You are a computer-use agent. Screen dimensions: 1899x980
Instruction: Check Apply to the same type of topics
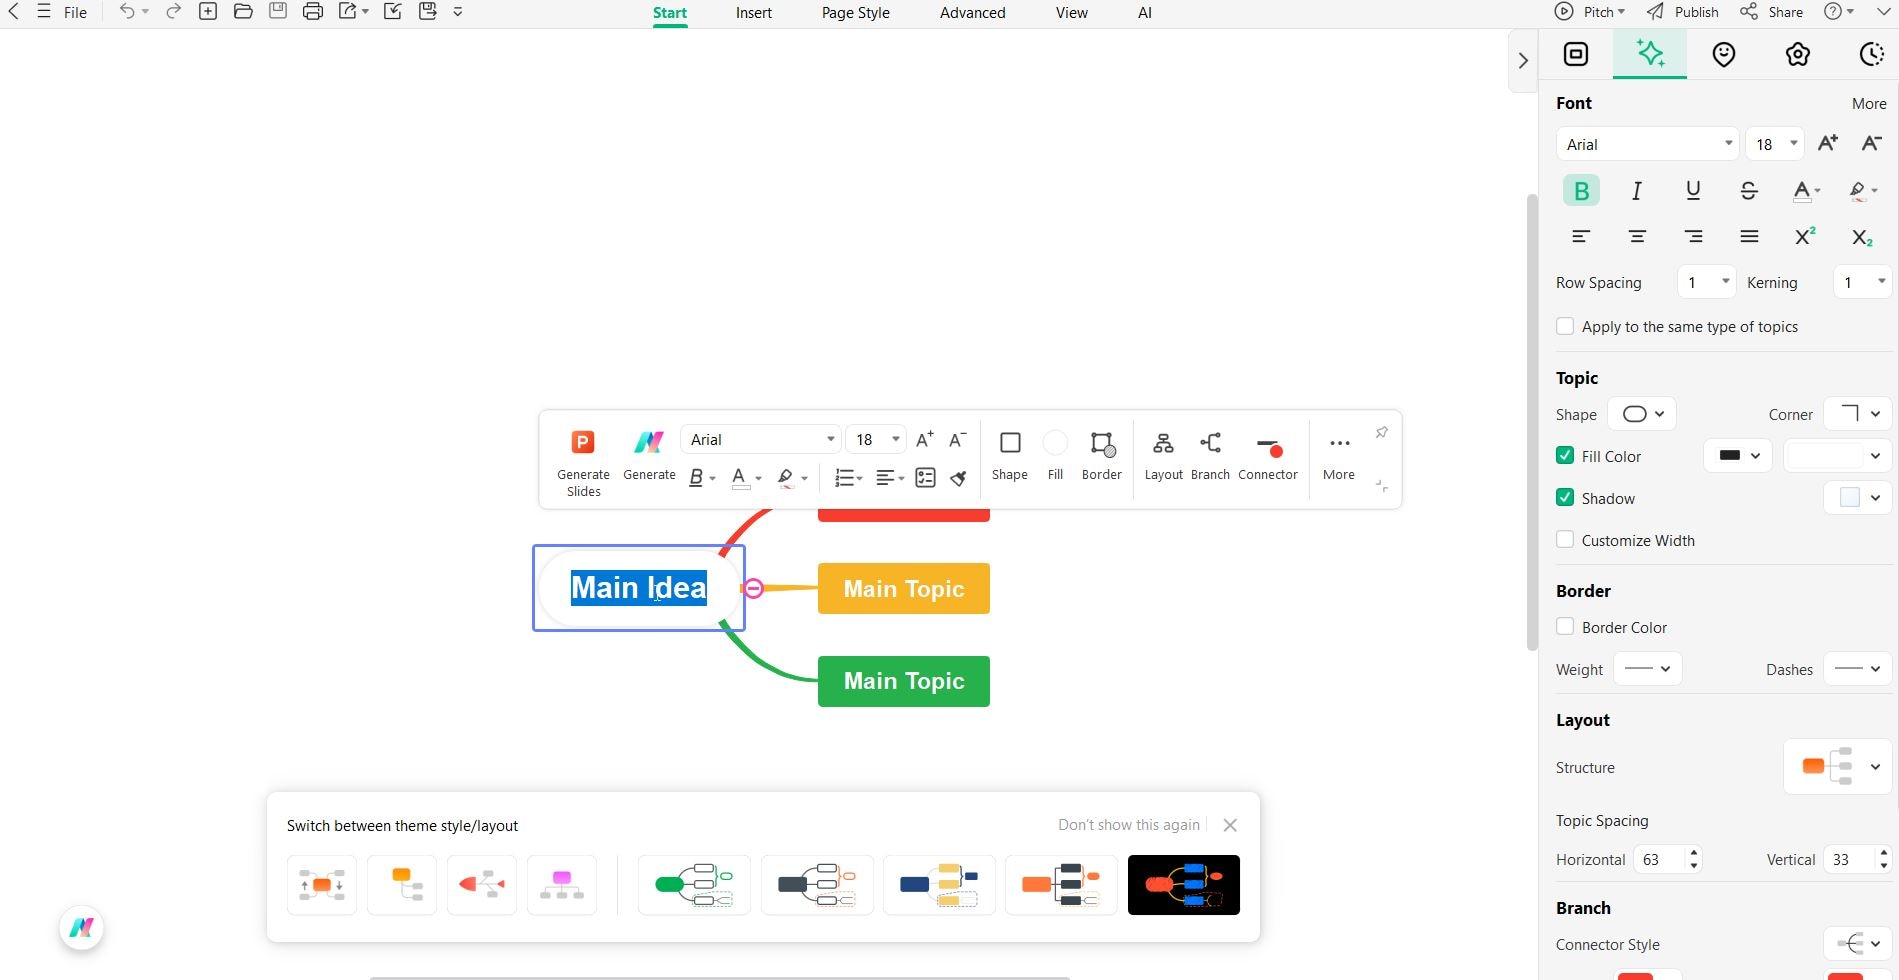pyautogui.click(x=1565, y=326)
